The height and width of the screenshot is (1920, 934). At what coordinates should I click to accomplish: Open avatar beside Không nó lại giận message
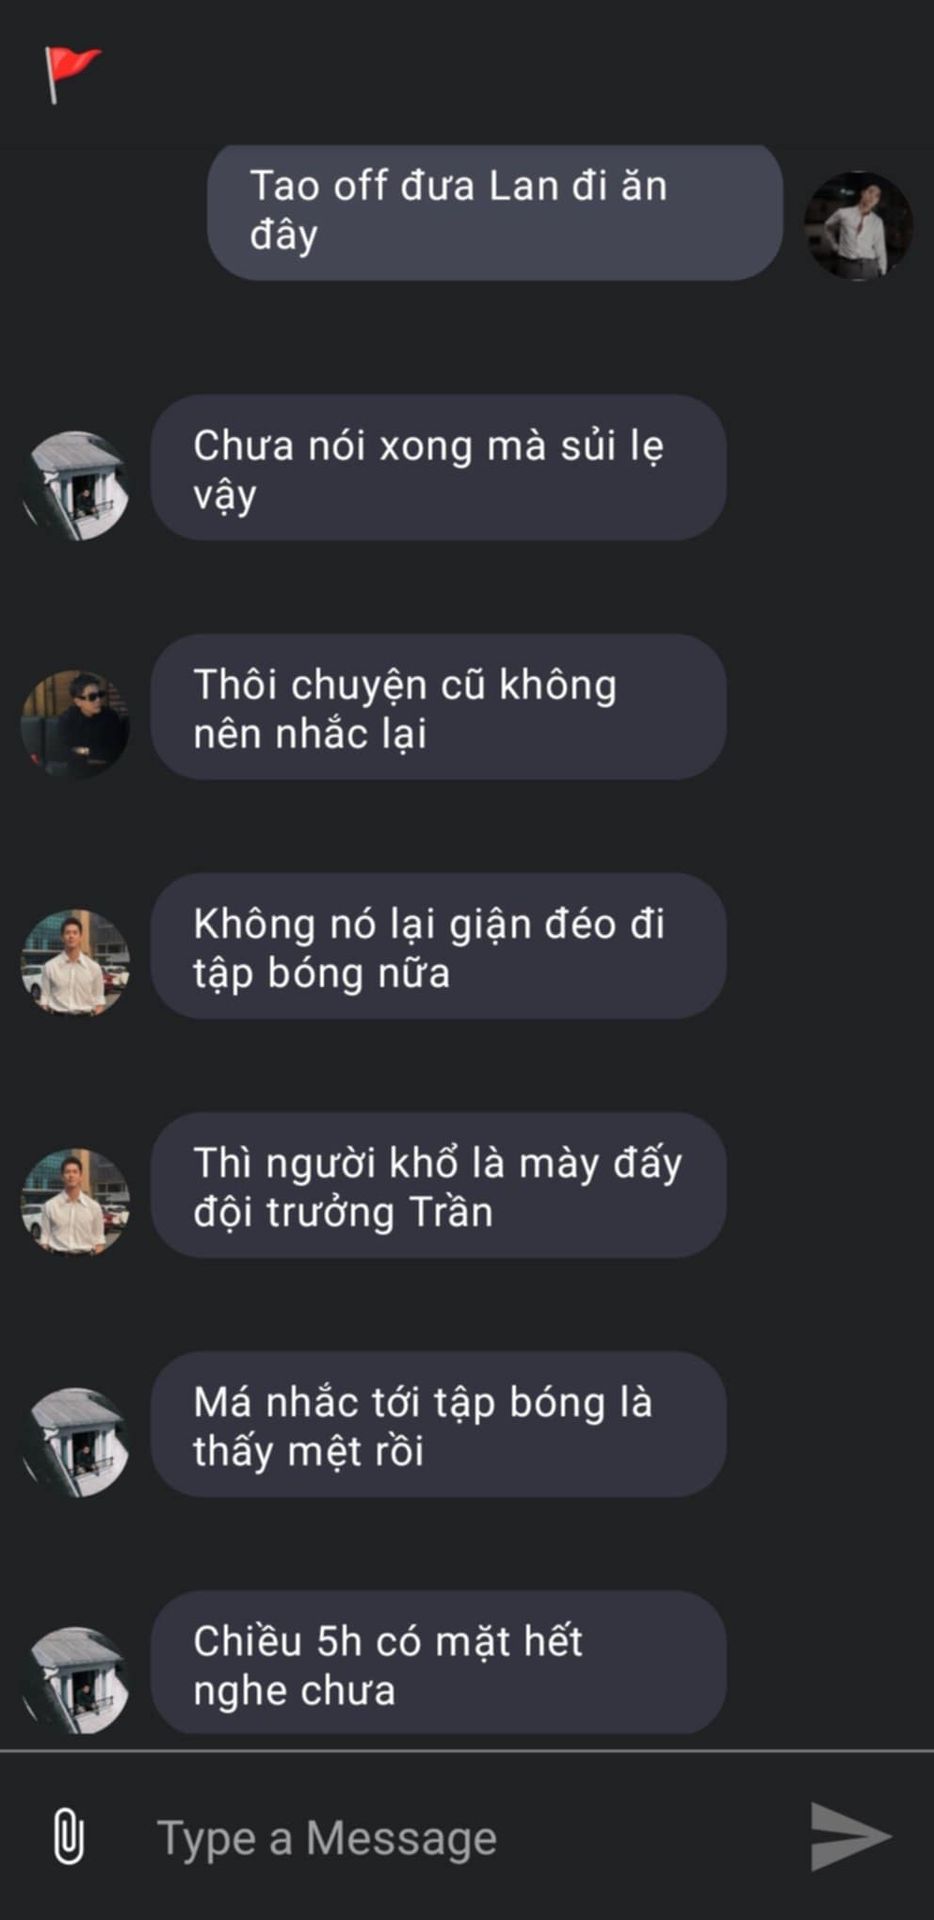pyautogui.click(x=75, y=963)
